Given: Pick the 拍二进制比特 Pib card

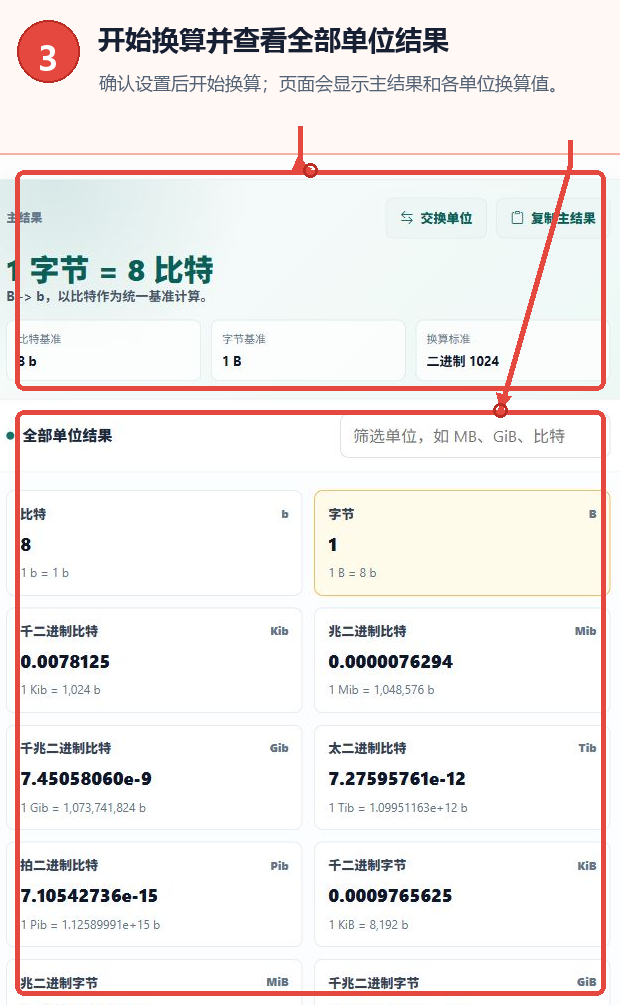Looking at the screenshot, I should click(x=154, y=895).
